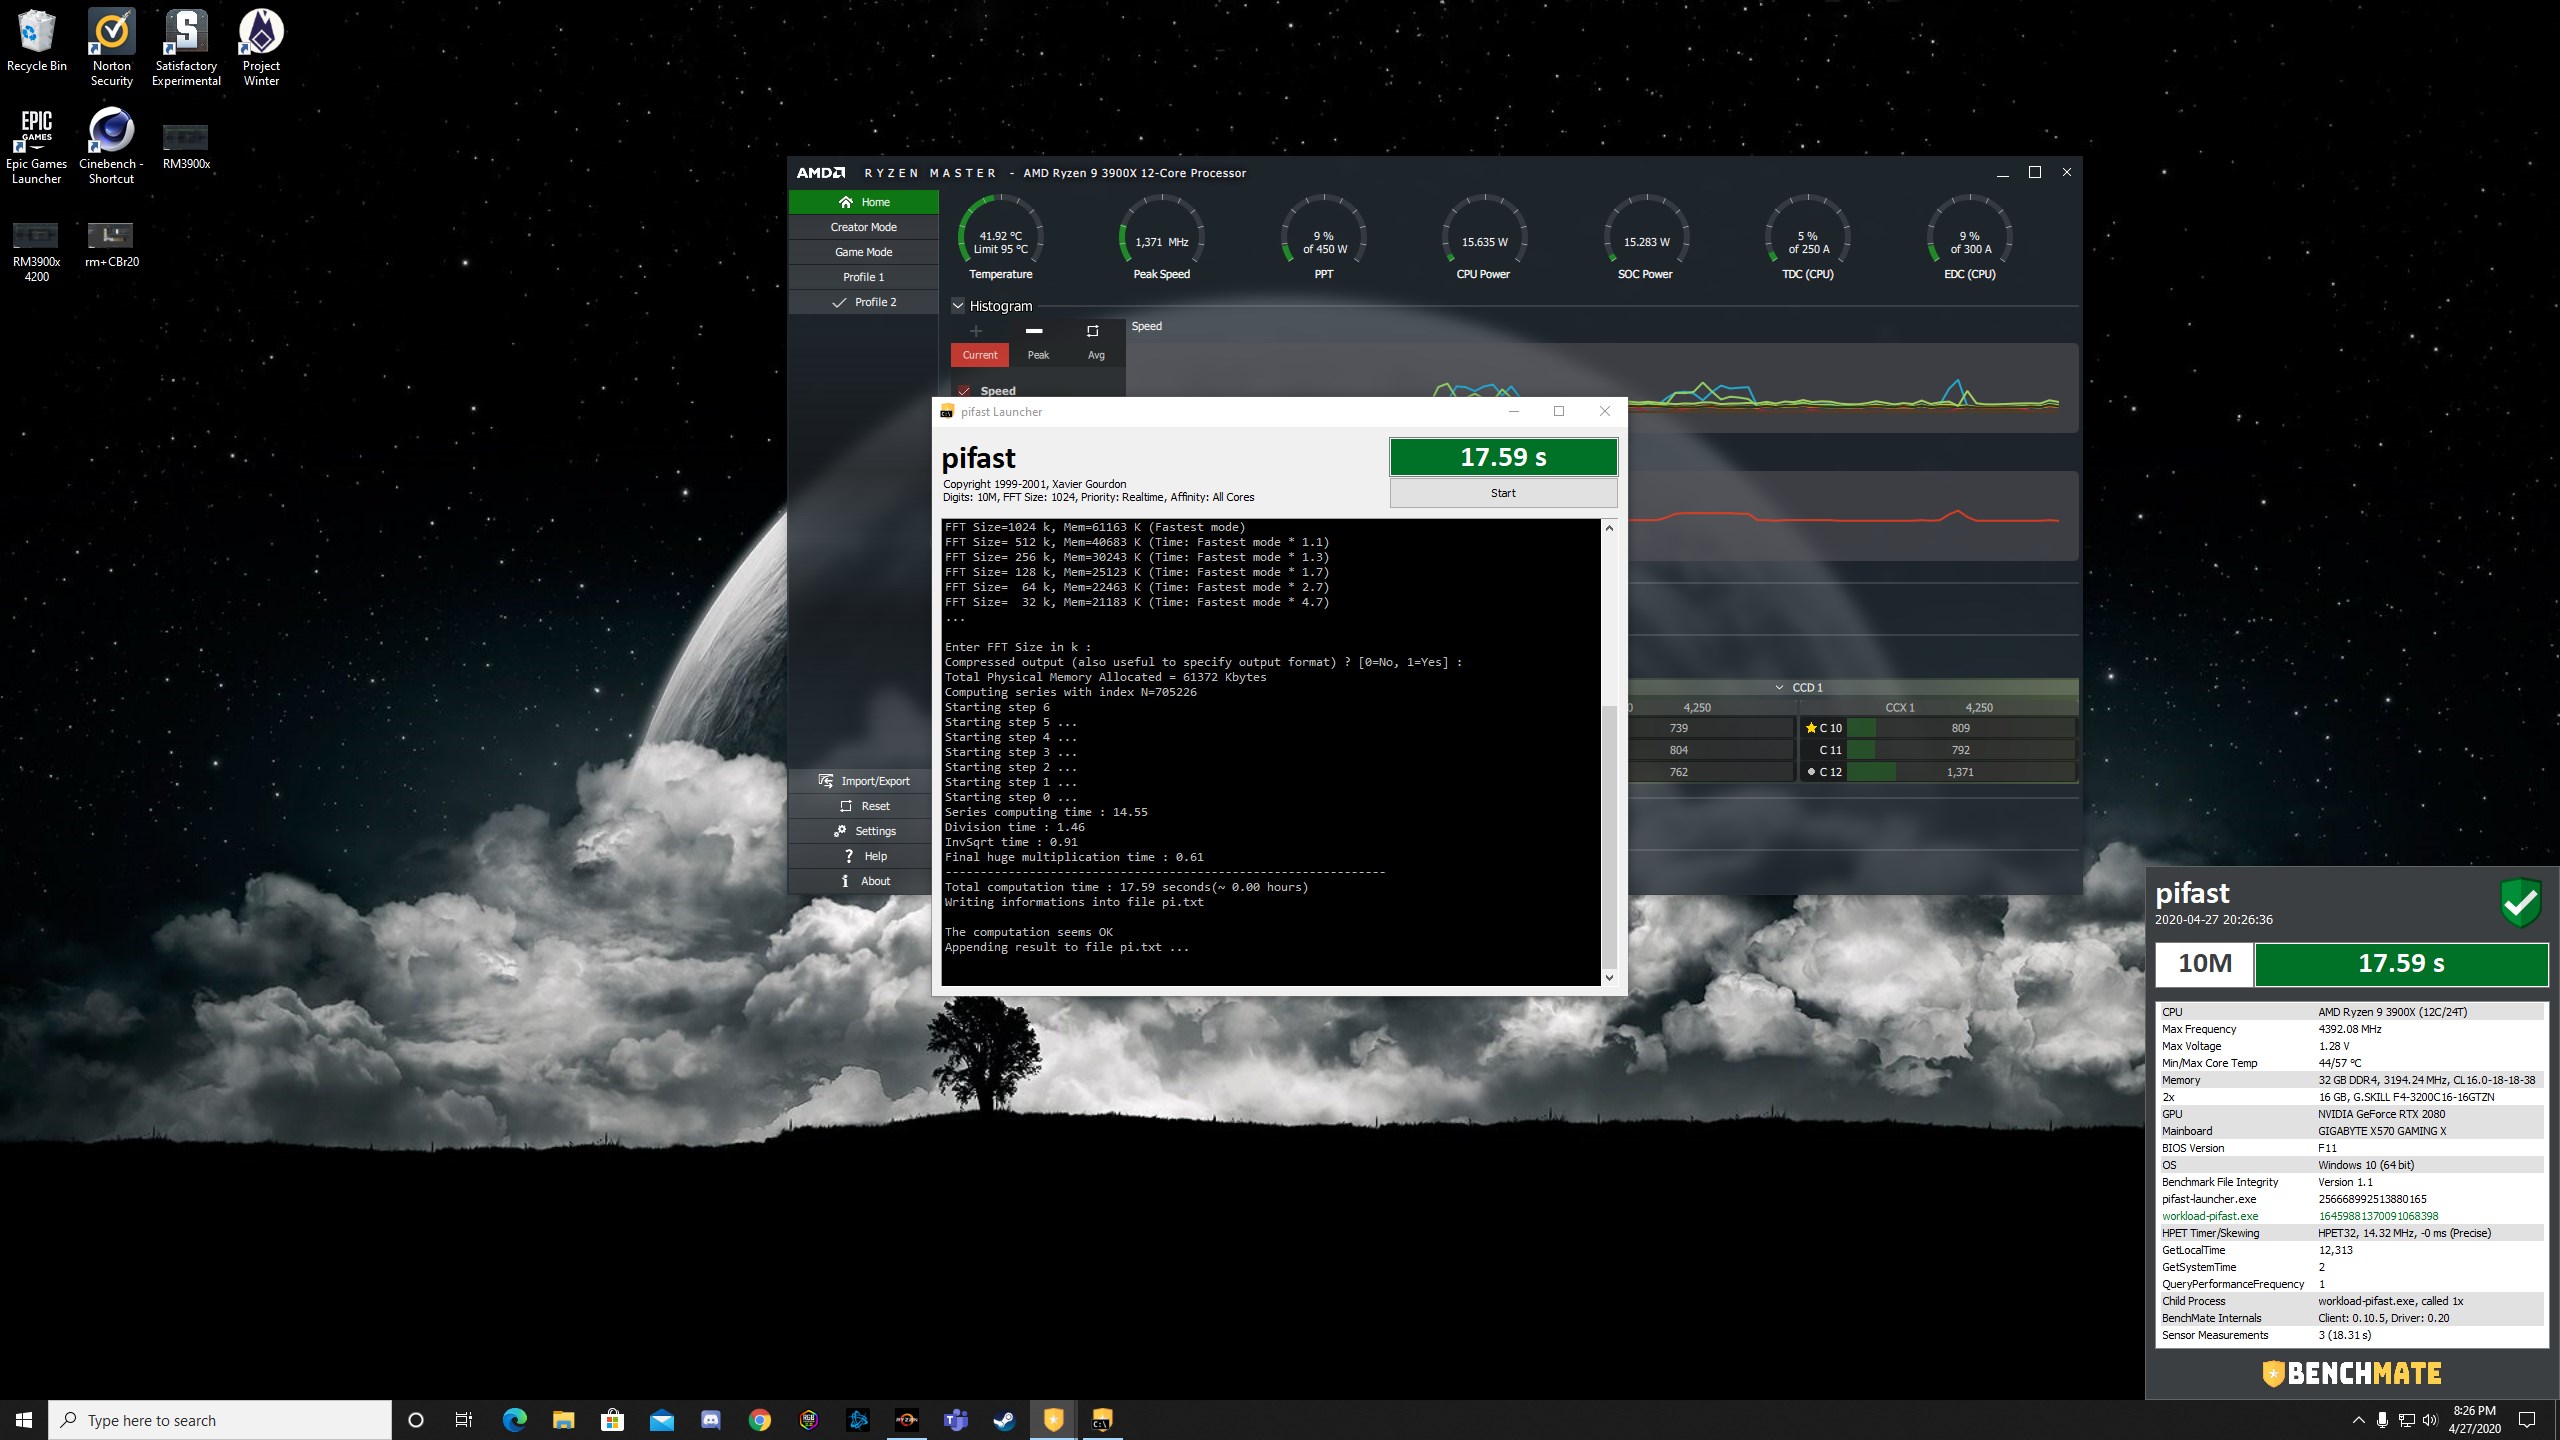
Task: Open Epic Games Launcher desktop icon
Action: [37, 146]
